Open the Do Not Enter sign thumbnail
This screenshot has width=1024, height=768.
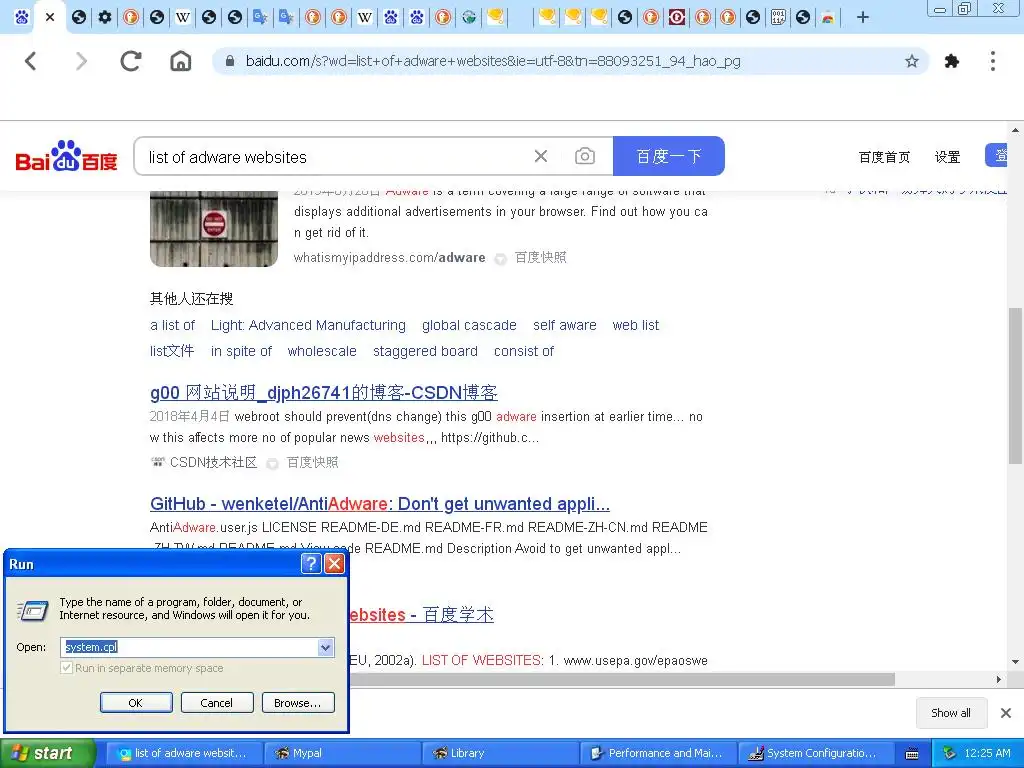coord(214,228)
